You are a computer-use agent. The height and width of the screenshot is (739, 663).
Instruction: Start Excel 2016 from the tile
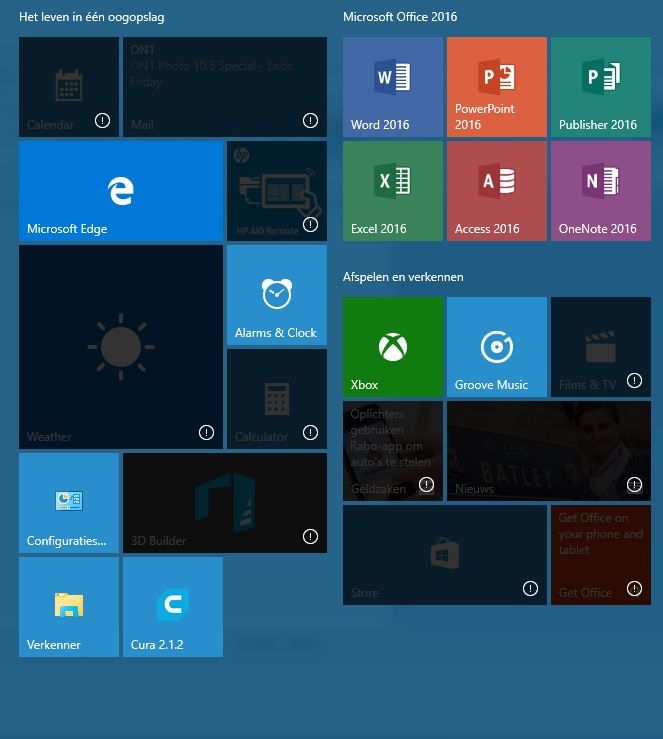pyautogui.click(x=393, y=191)
